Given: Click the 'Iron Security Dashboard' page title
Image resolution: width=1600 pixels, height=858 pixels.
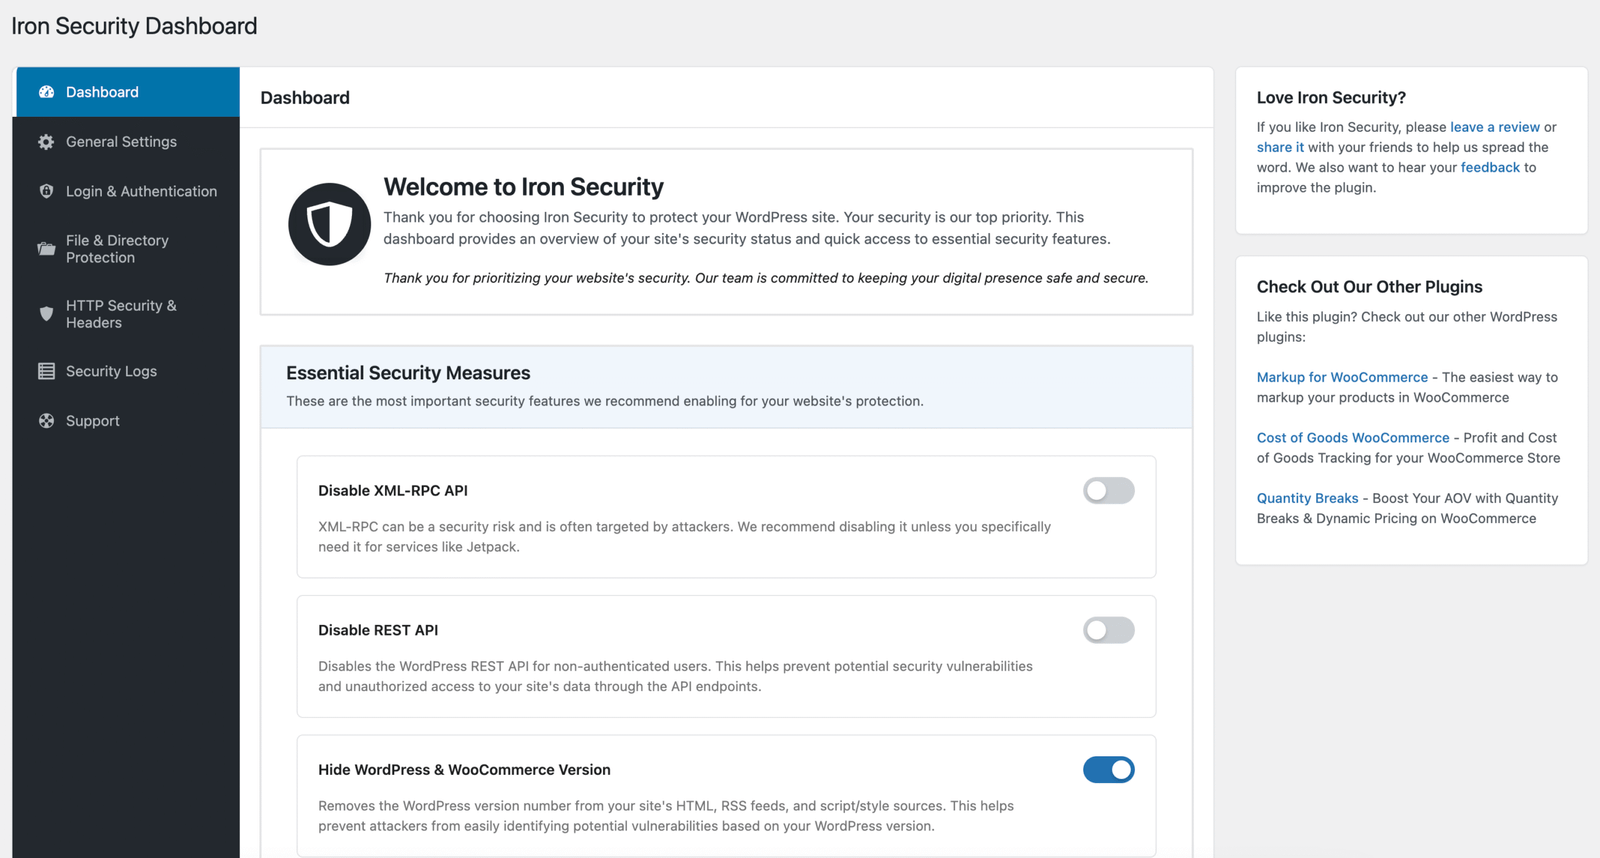Looking at the screenshot, I should [134, 26].
